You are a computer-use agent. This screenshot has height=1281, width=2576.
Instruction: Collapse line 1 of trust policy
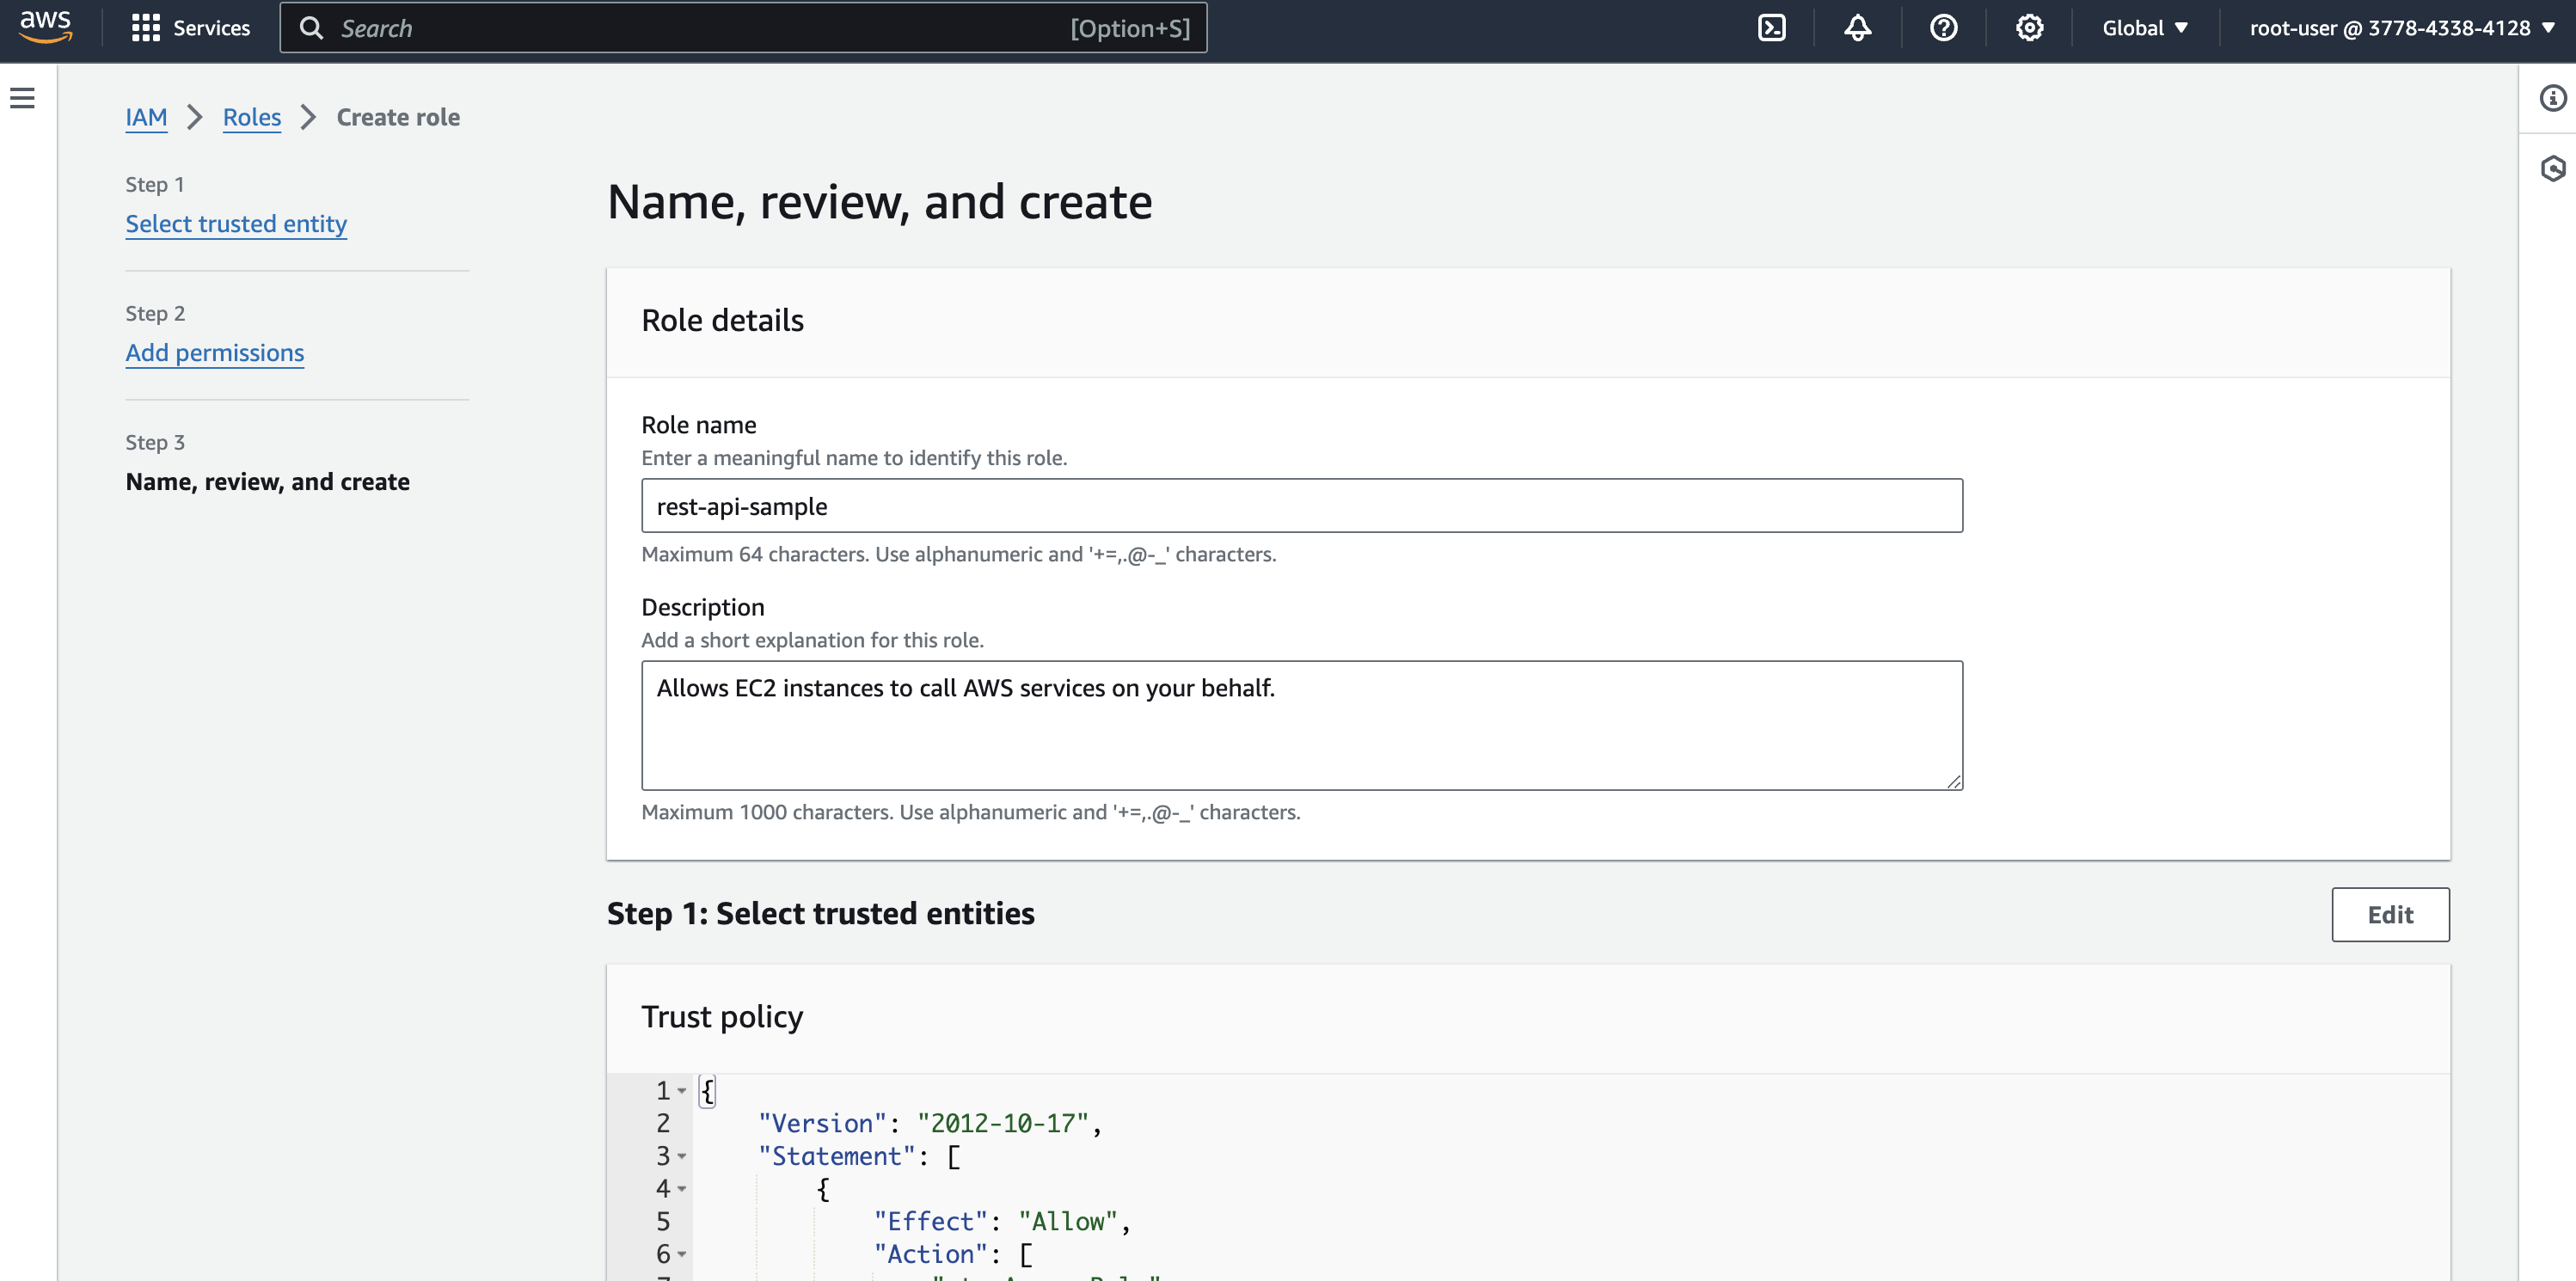tap(682, 1091)
